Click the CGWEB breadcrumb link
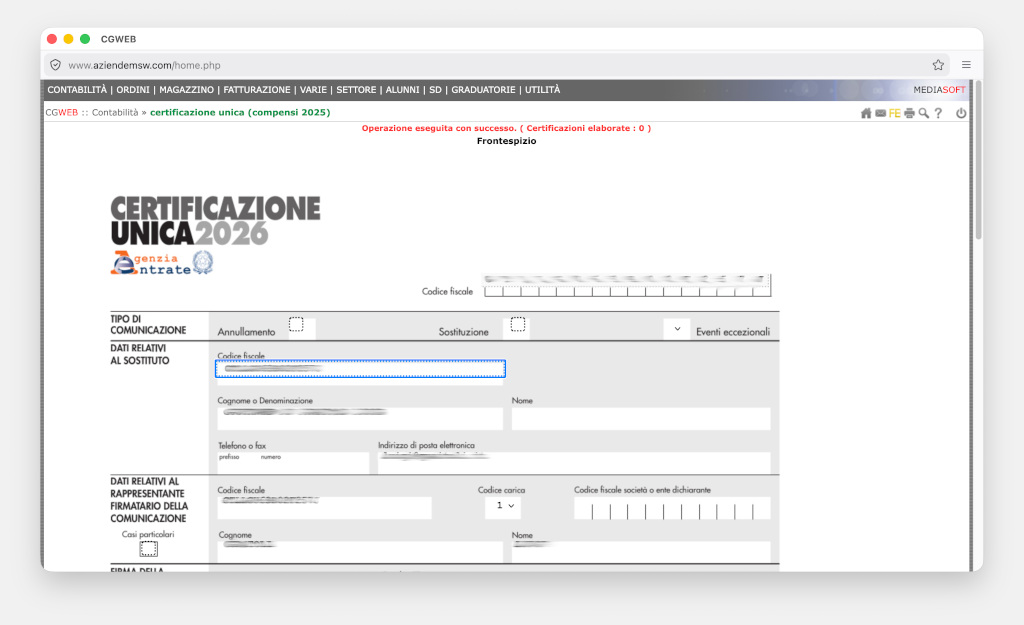Image resolution: width=1024 pixels, height=625 pixels. pyautogui.click(x=61, y=113)
